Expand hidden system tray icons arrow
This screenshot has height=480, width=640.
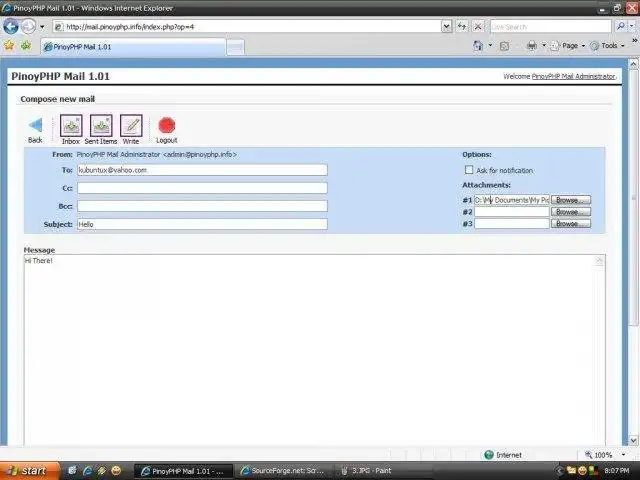[x=559, y=471]
